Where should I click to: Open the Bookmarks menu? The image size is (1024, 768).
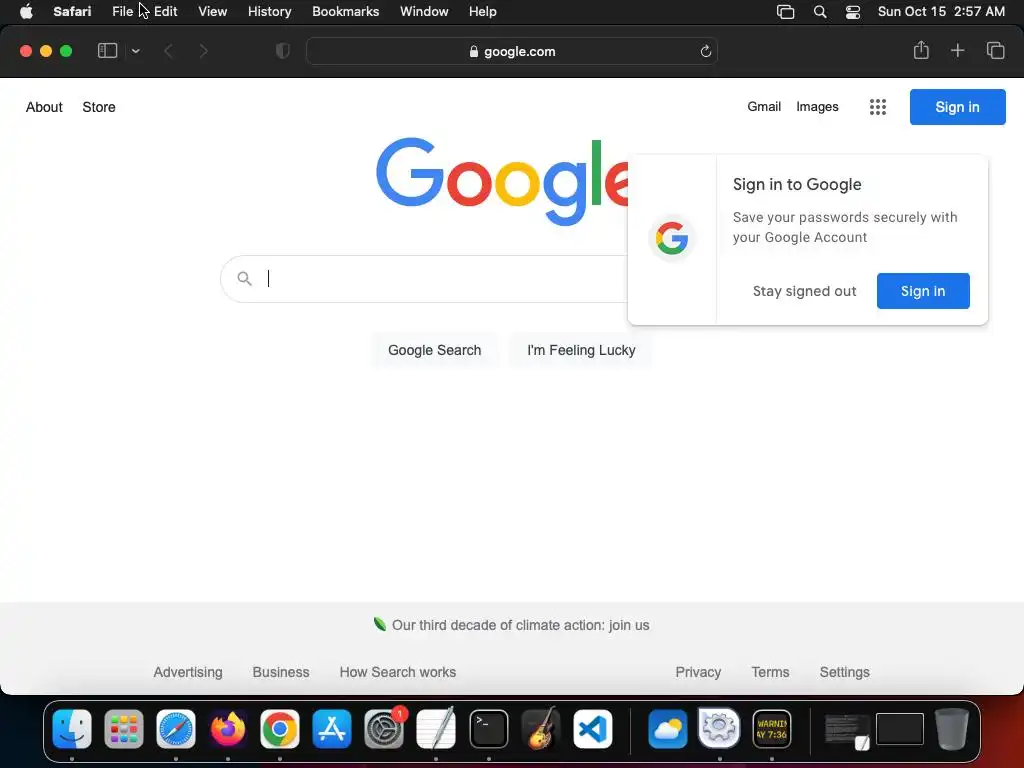345,12
